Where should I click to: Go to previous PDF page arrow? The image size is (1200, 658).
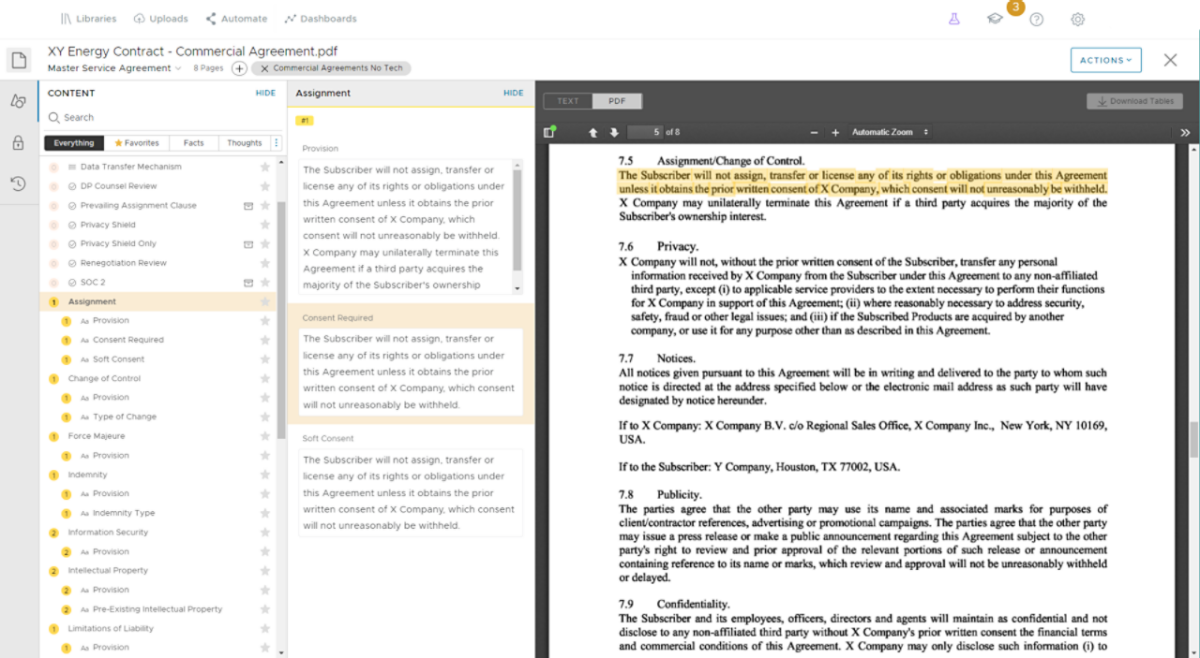[x=592, y=132]
